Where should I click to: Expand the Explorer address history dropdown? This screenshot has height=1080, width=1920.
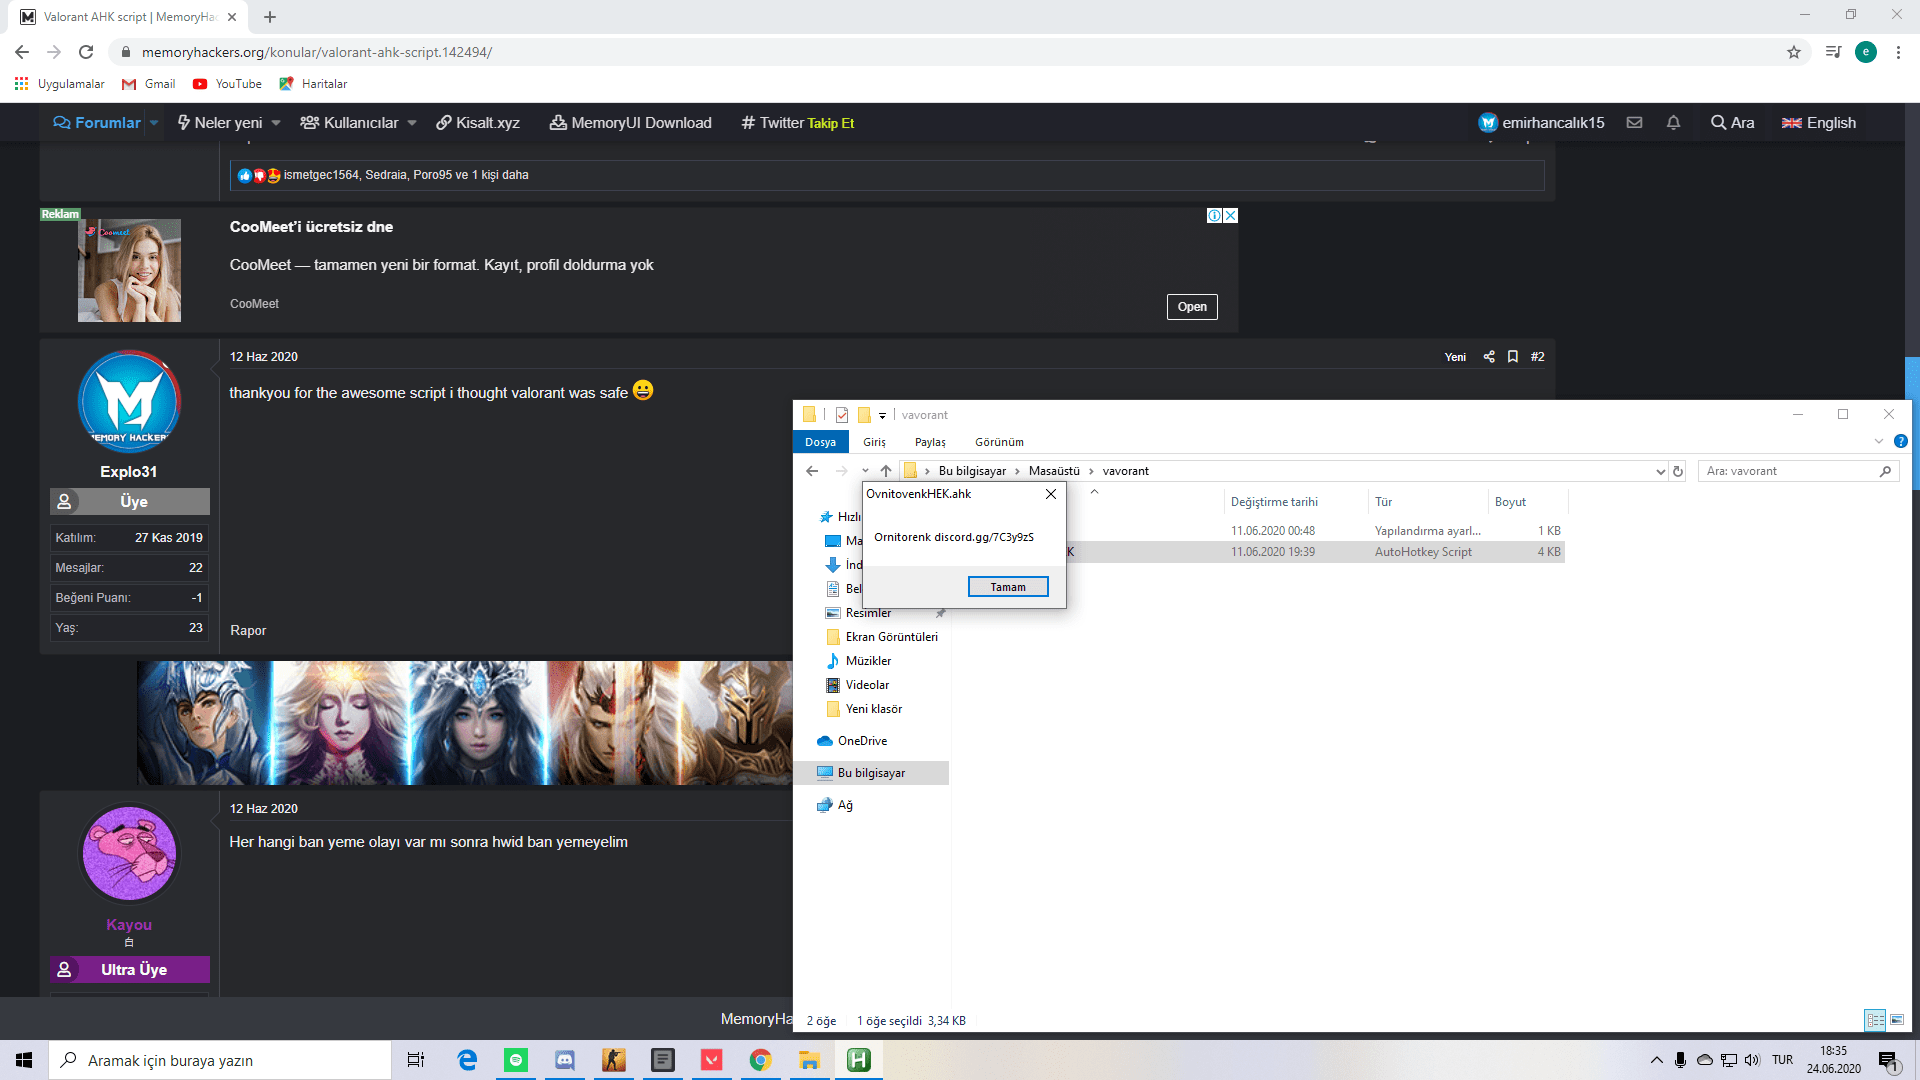click(x=1661, y=471)
